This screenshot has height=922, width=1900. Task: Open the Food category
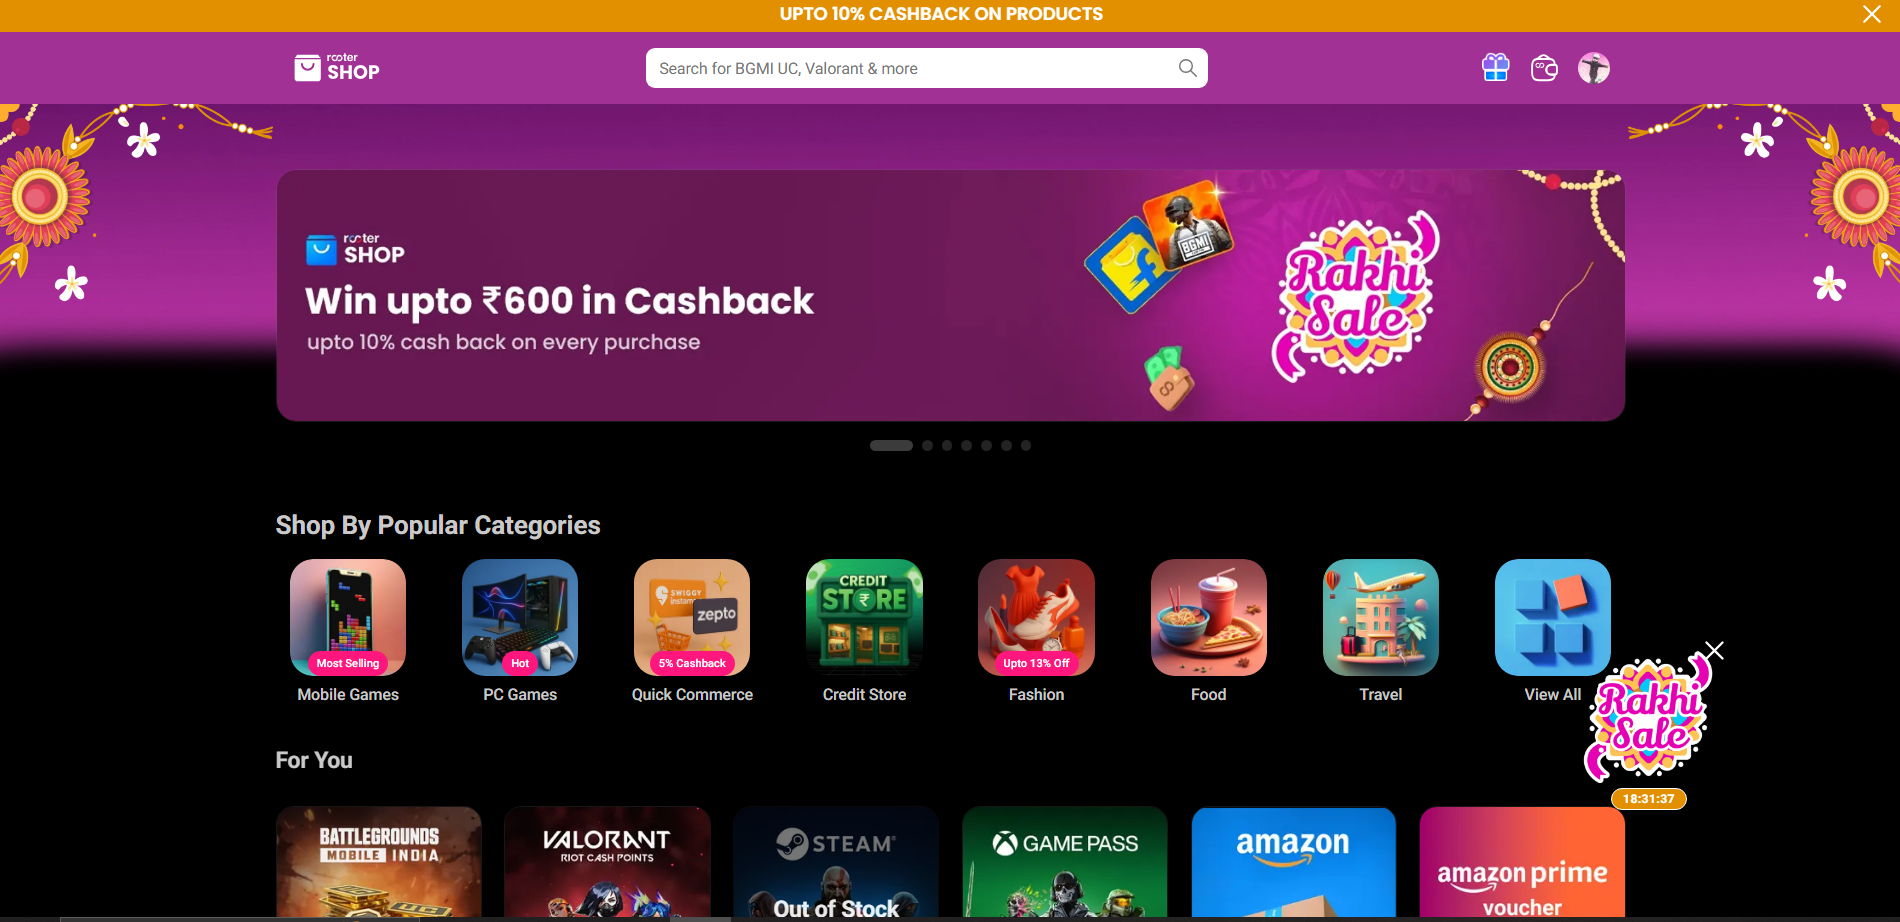pos(1208,631)
